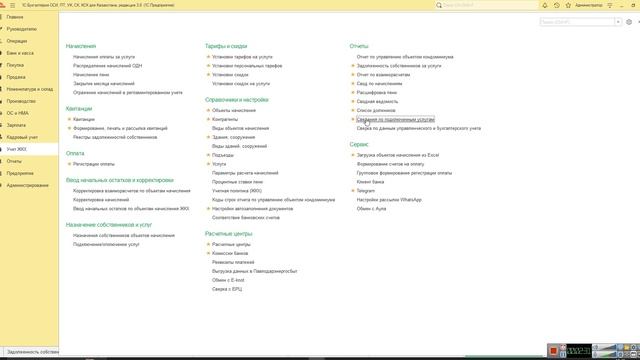Open Руководителю section in sidebar
Screen dimensions: 640x360
(21, 29)
